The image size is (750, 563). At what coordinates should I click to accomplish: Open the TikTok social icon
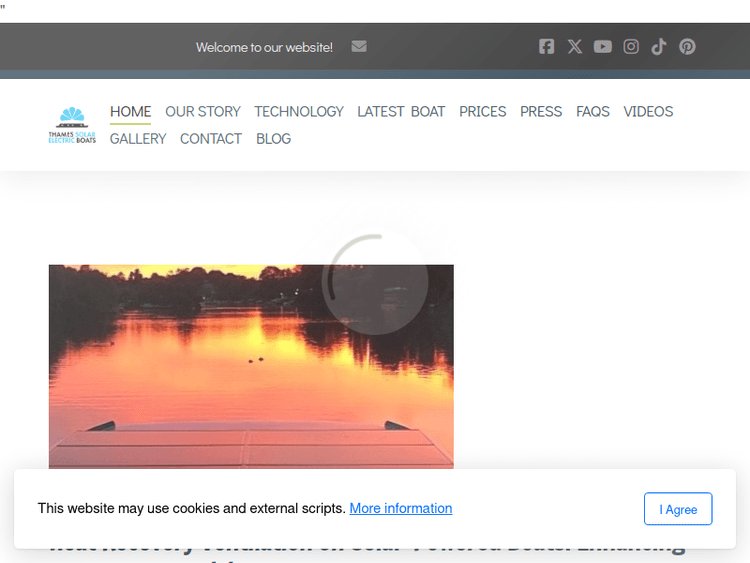(x=659, y=47)
